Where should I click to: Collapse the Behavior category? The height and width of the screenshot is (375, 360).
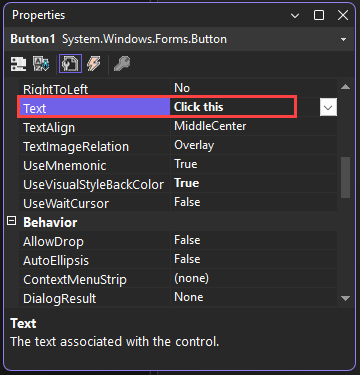(12, 221)
